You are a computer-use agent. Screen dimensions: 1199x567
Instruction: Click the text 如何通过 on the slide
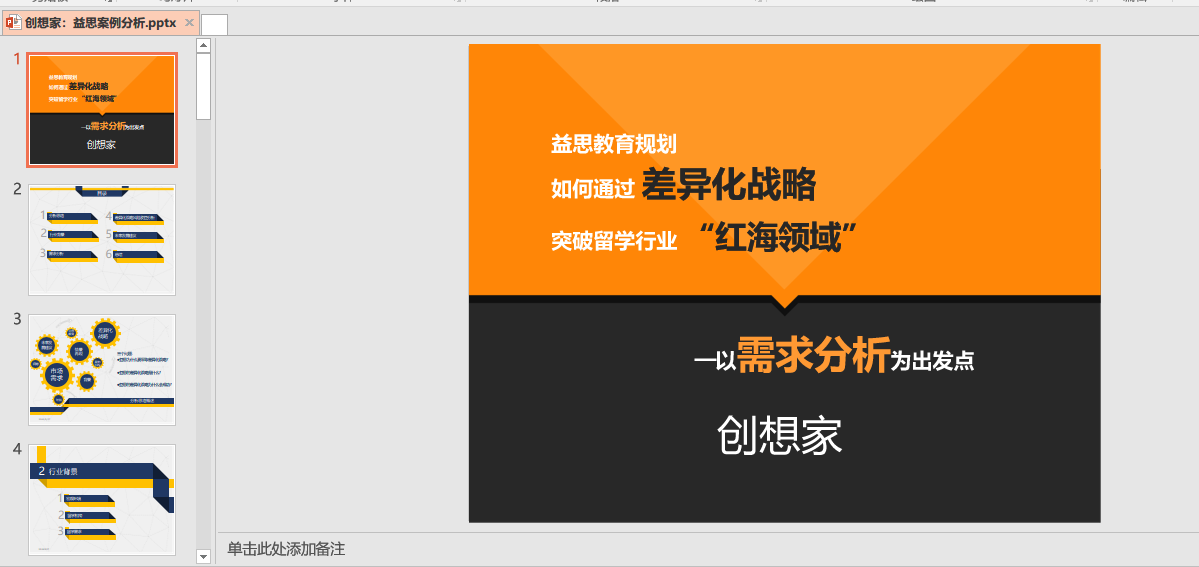point(593,188)
